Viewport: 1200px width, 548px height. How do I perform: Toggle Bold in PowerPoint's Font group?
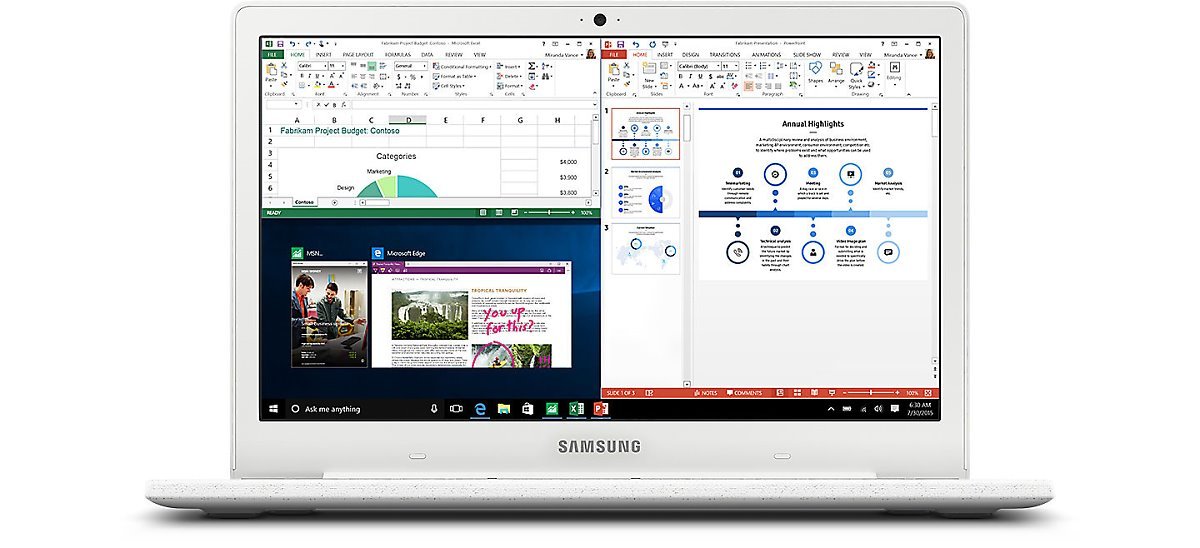[x=681, y=76]
